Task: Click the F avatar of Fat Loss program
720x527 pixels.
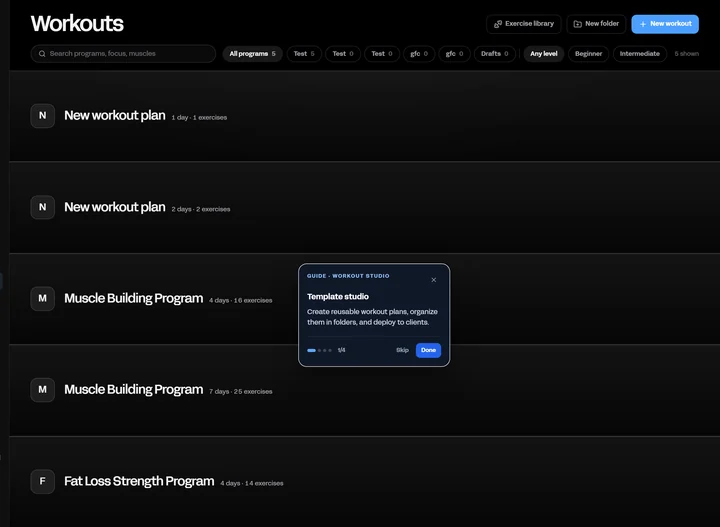Action: [x=43, y=482]
